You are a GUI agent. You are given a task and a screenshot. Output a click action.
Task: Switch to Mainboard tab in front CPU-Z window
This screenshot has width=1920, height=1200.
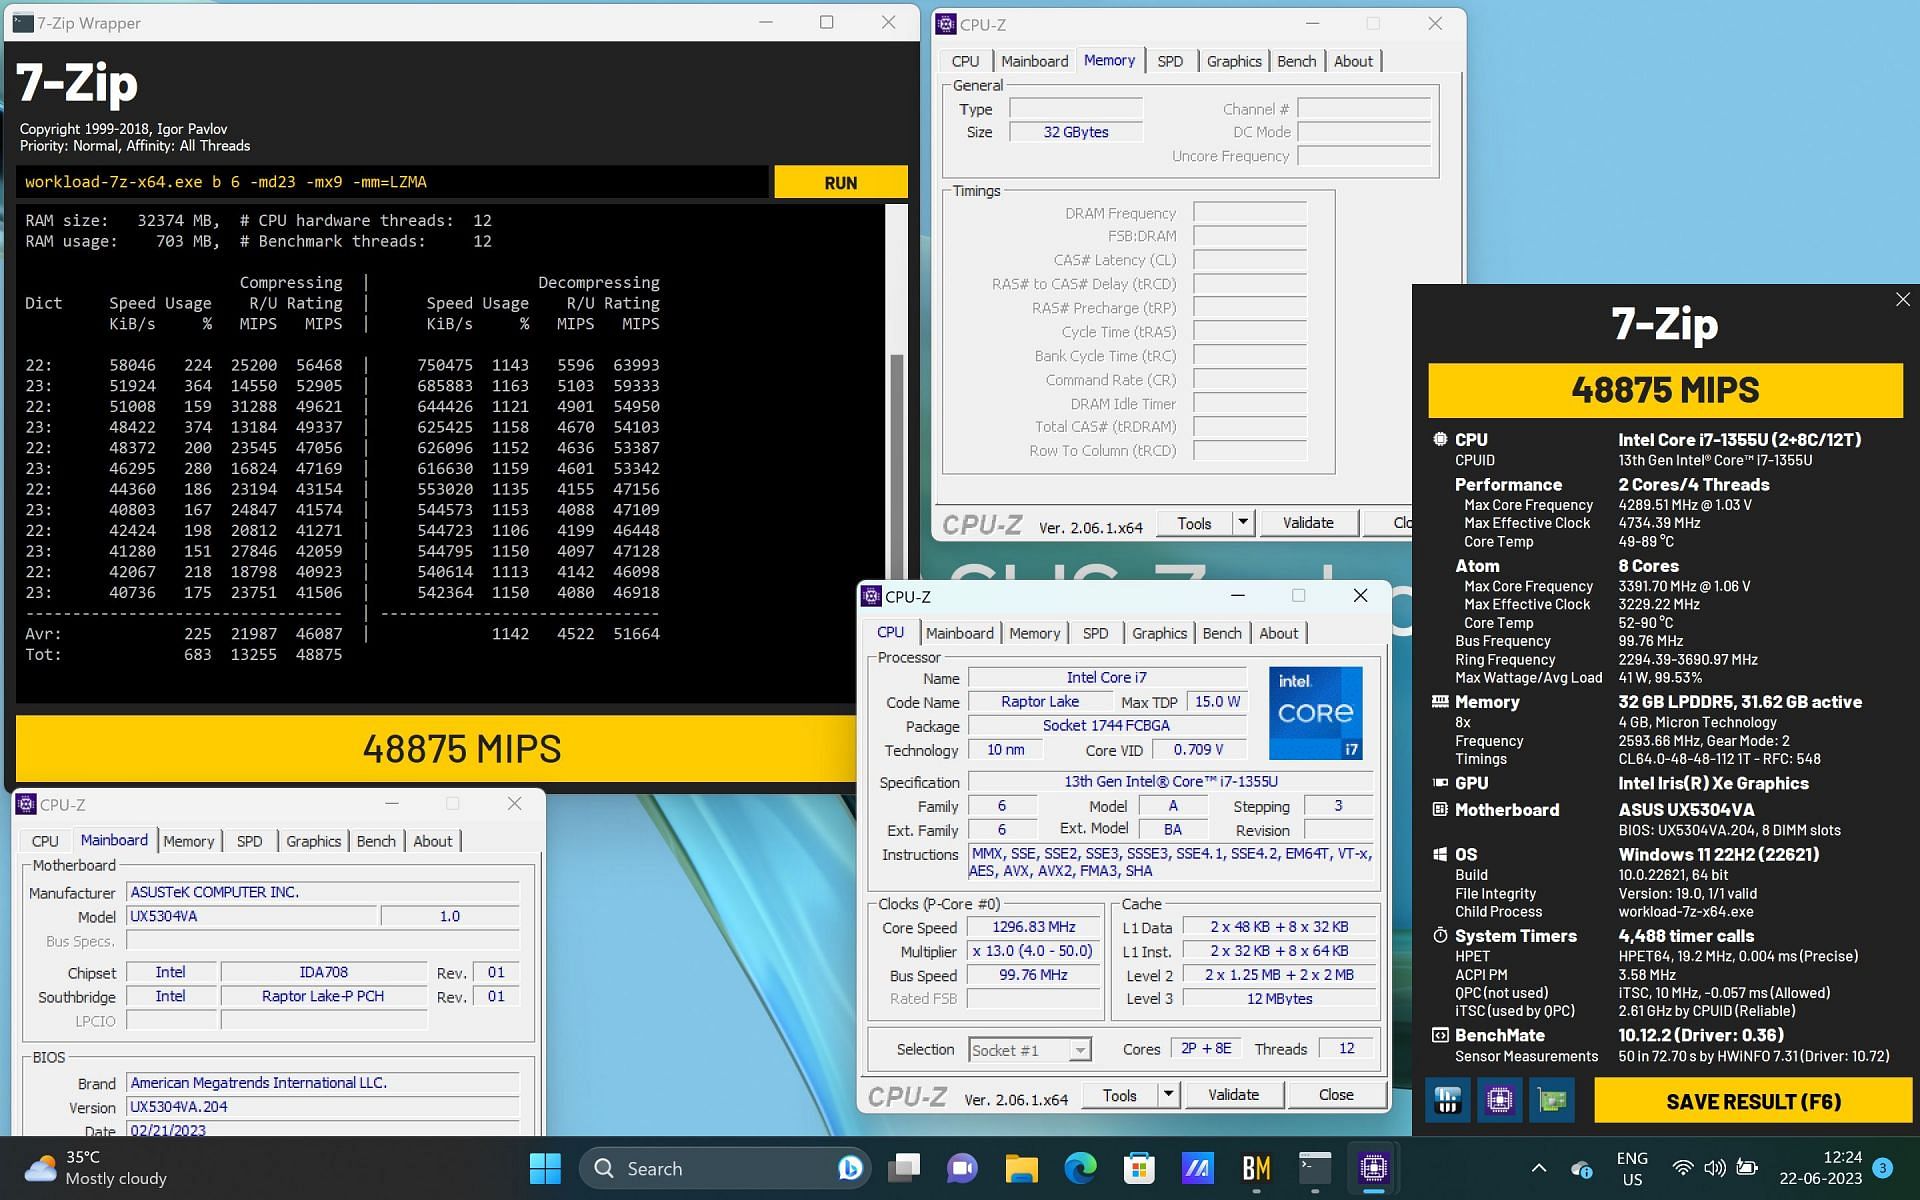click(959, 633)
